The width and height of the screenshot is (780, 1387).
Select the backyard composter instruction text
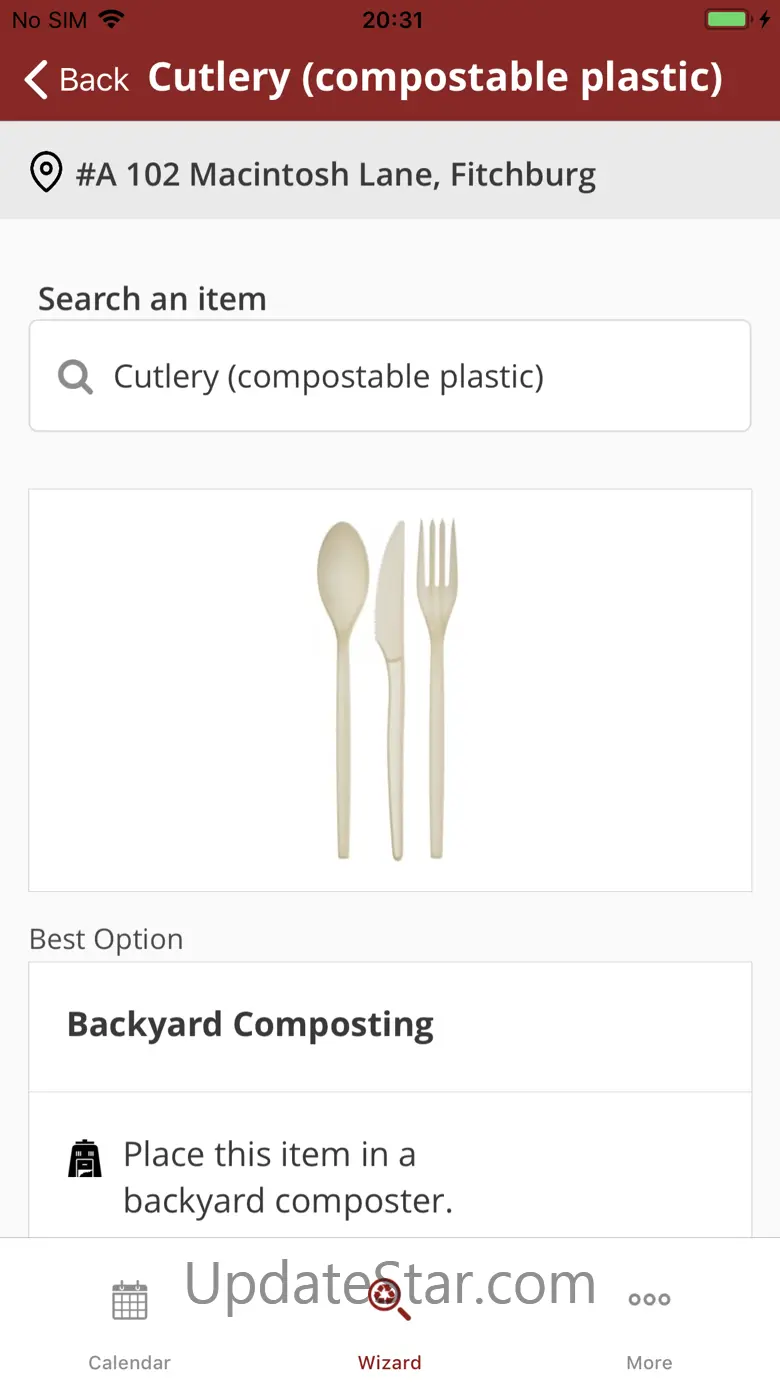(x=288, y=1177)
